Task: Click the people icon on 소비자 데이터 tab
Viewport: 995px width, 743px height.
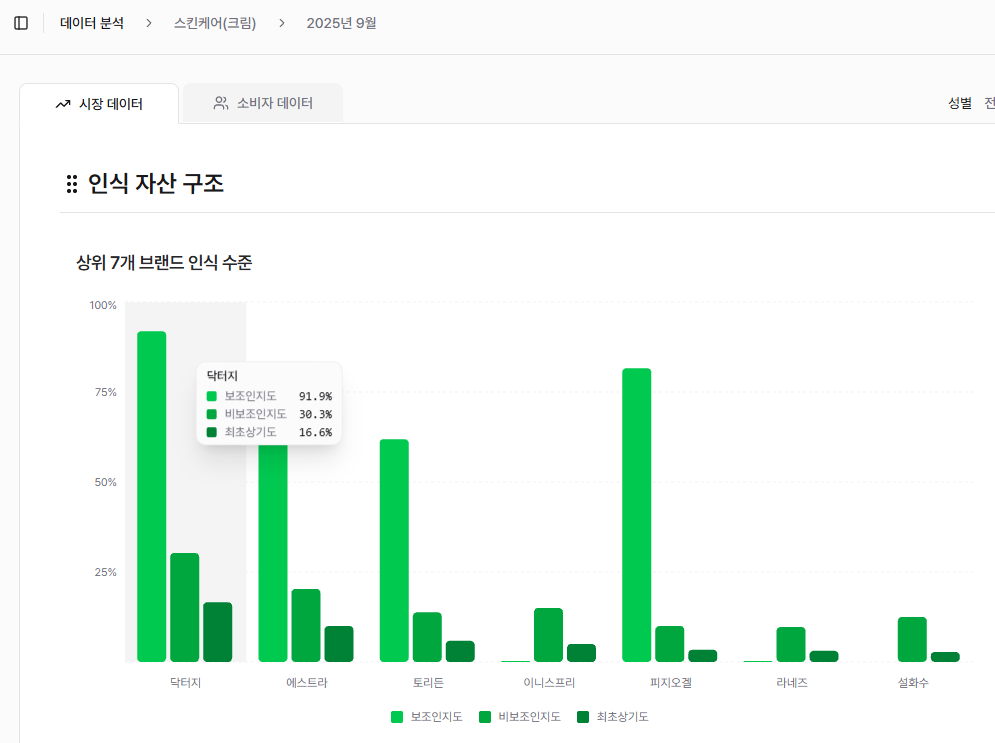Action: tap(221, 103)
